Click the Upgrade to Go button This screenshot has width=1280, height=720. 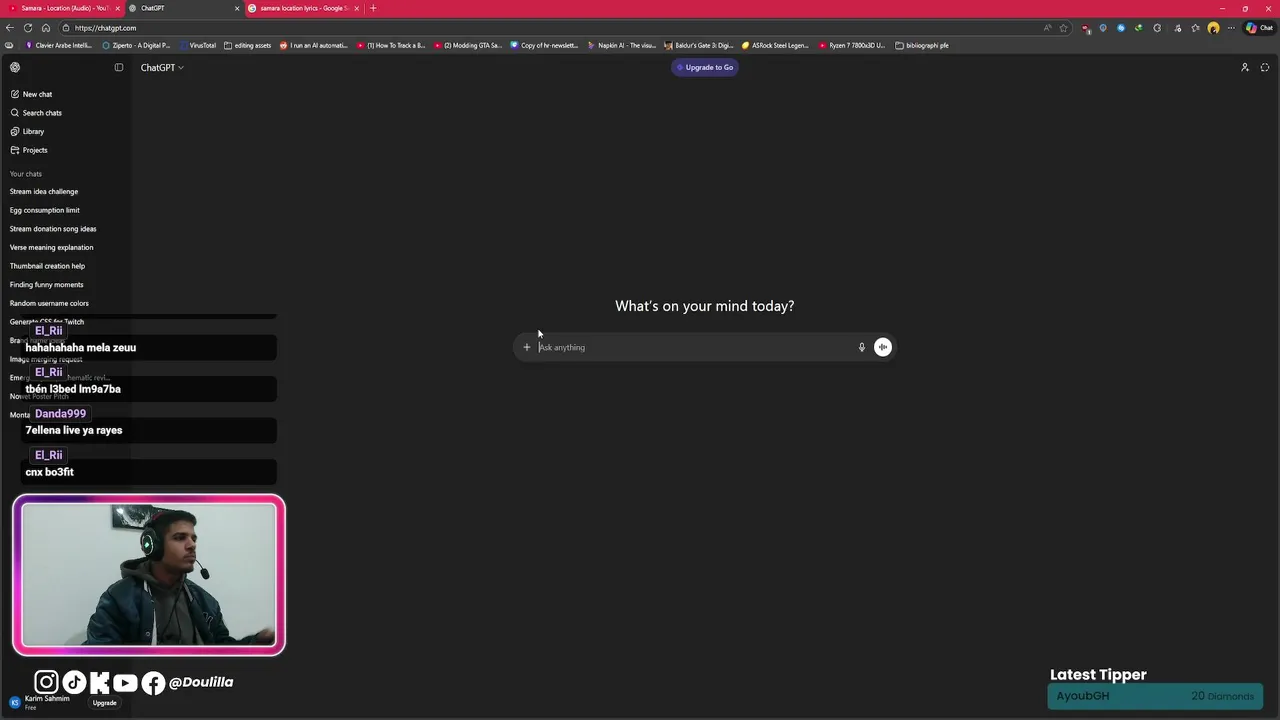tap(705, 67)
